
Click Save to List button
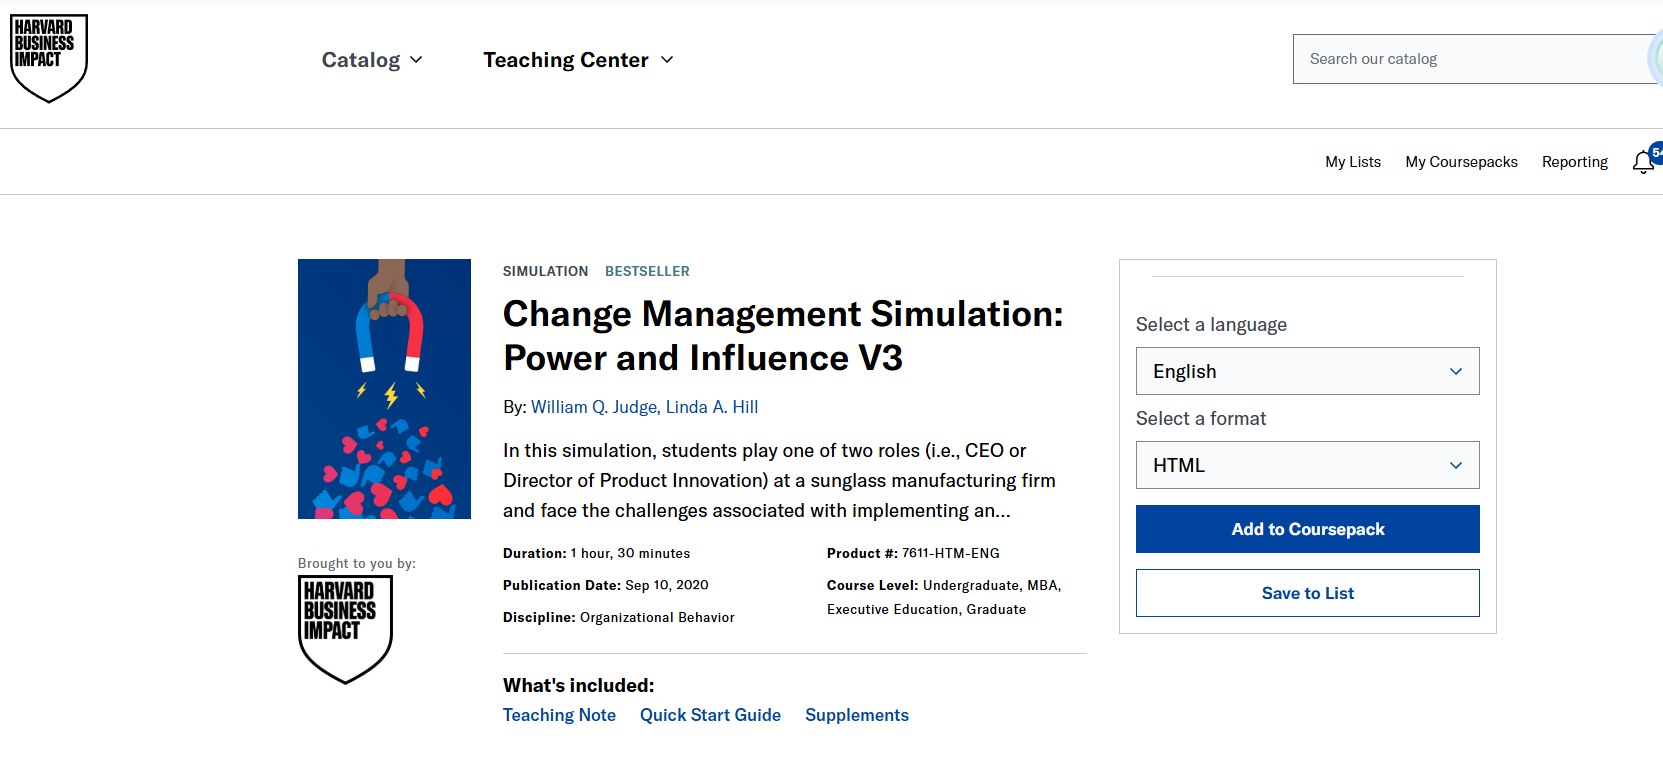(1307, 593)
